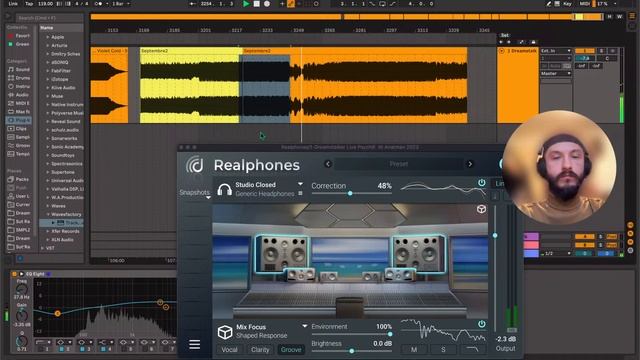Open the Realphones hamburger menu
Screen dimensions: 640x360
[195, 344]
